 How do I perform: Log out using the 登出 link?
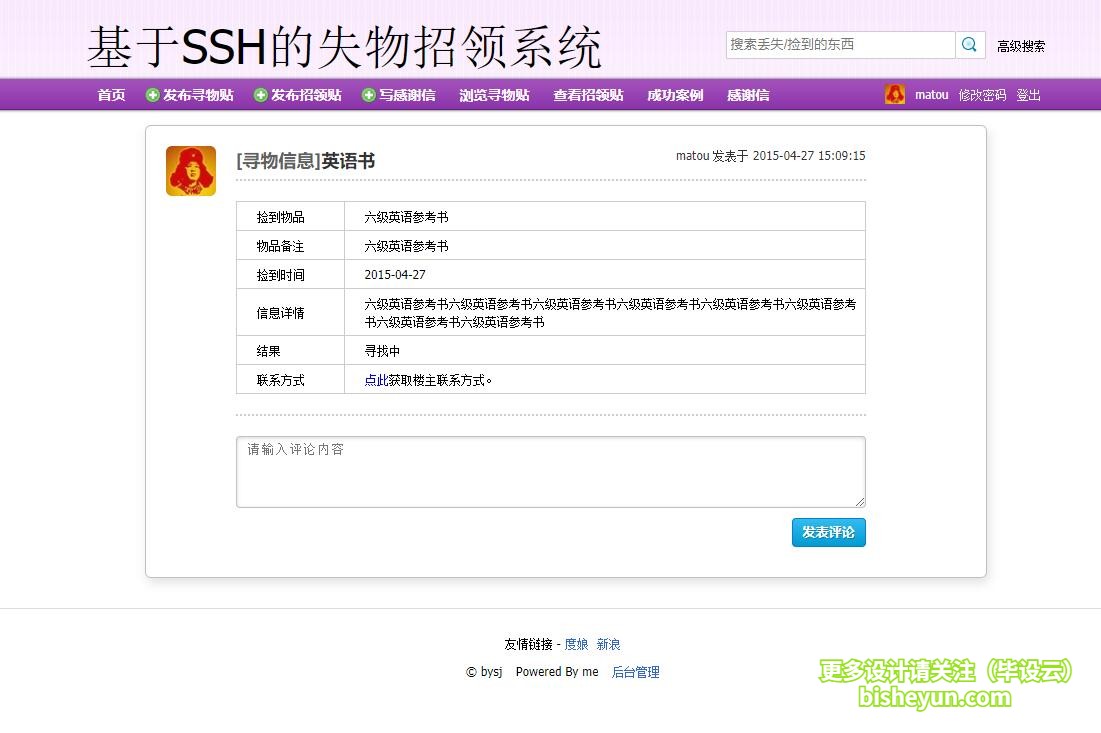coord(1029,95)
